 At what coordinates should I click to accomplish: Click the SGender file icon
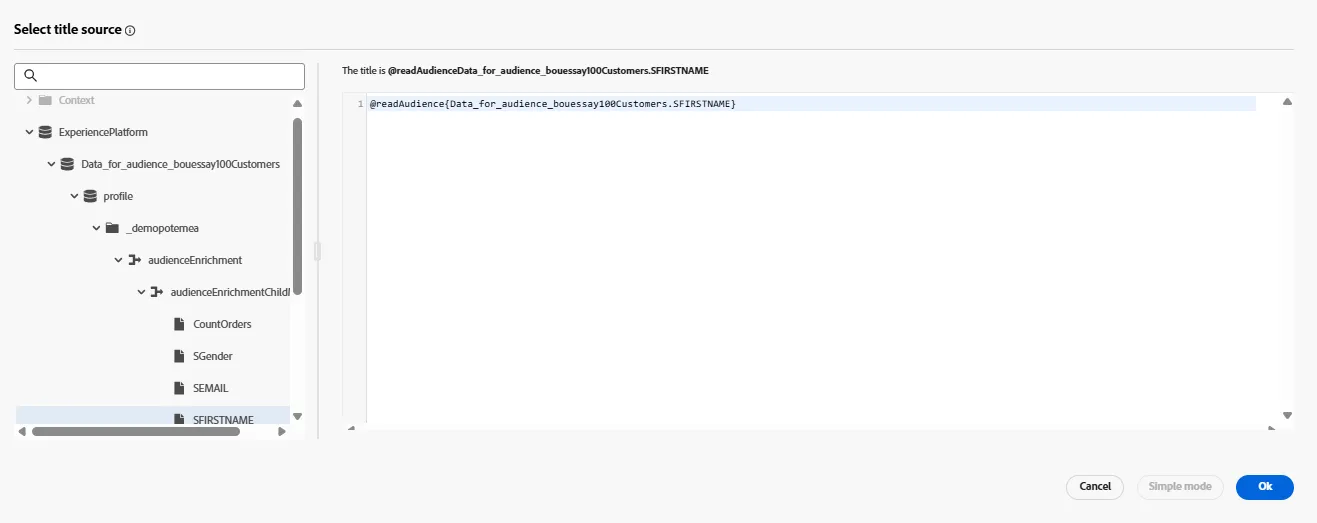pos(179,356)
